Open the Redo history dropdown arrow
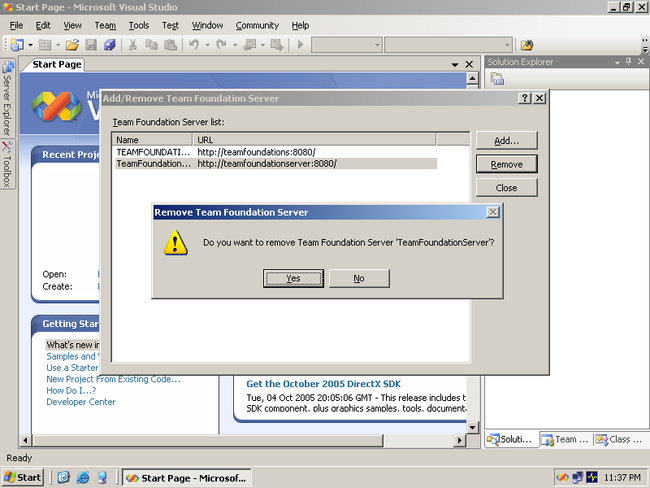650x488 pixels. click(x=235, y=45)
